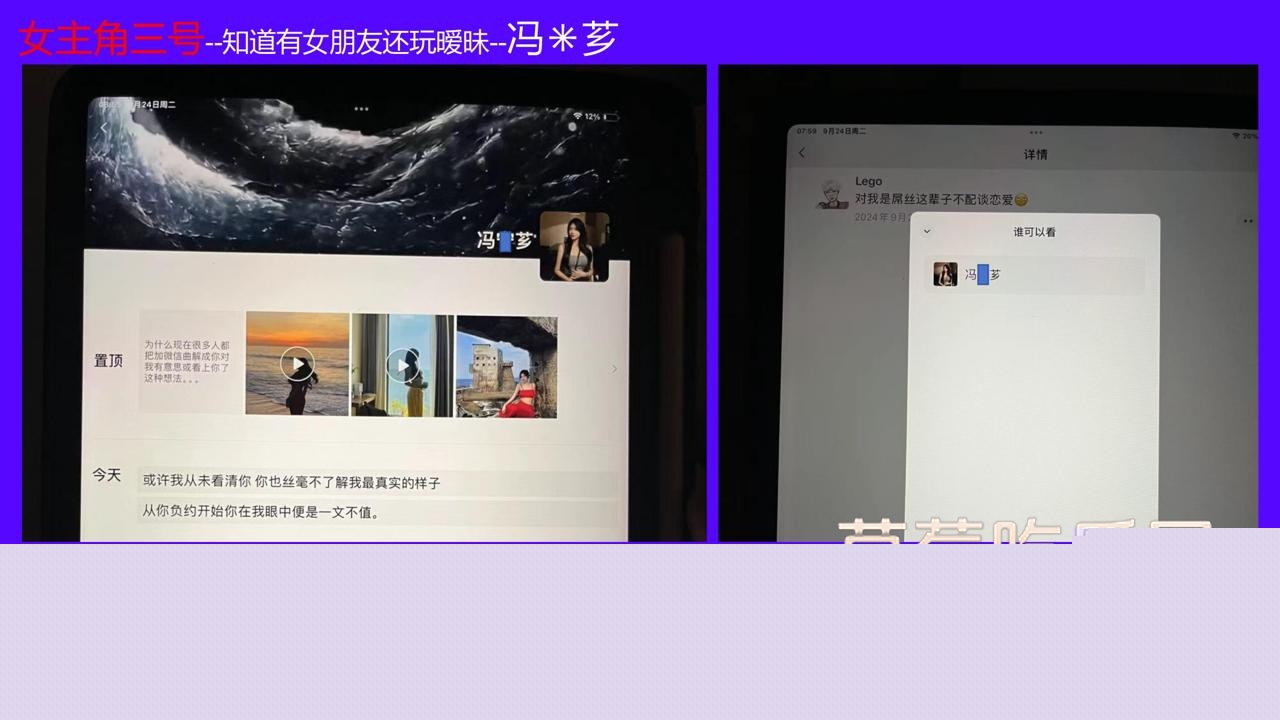Tap the profile avatar beside the cover photo
The height and width of the screenshot is (720, 1280).
click(574, 246)
